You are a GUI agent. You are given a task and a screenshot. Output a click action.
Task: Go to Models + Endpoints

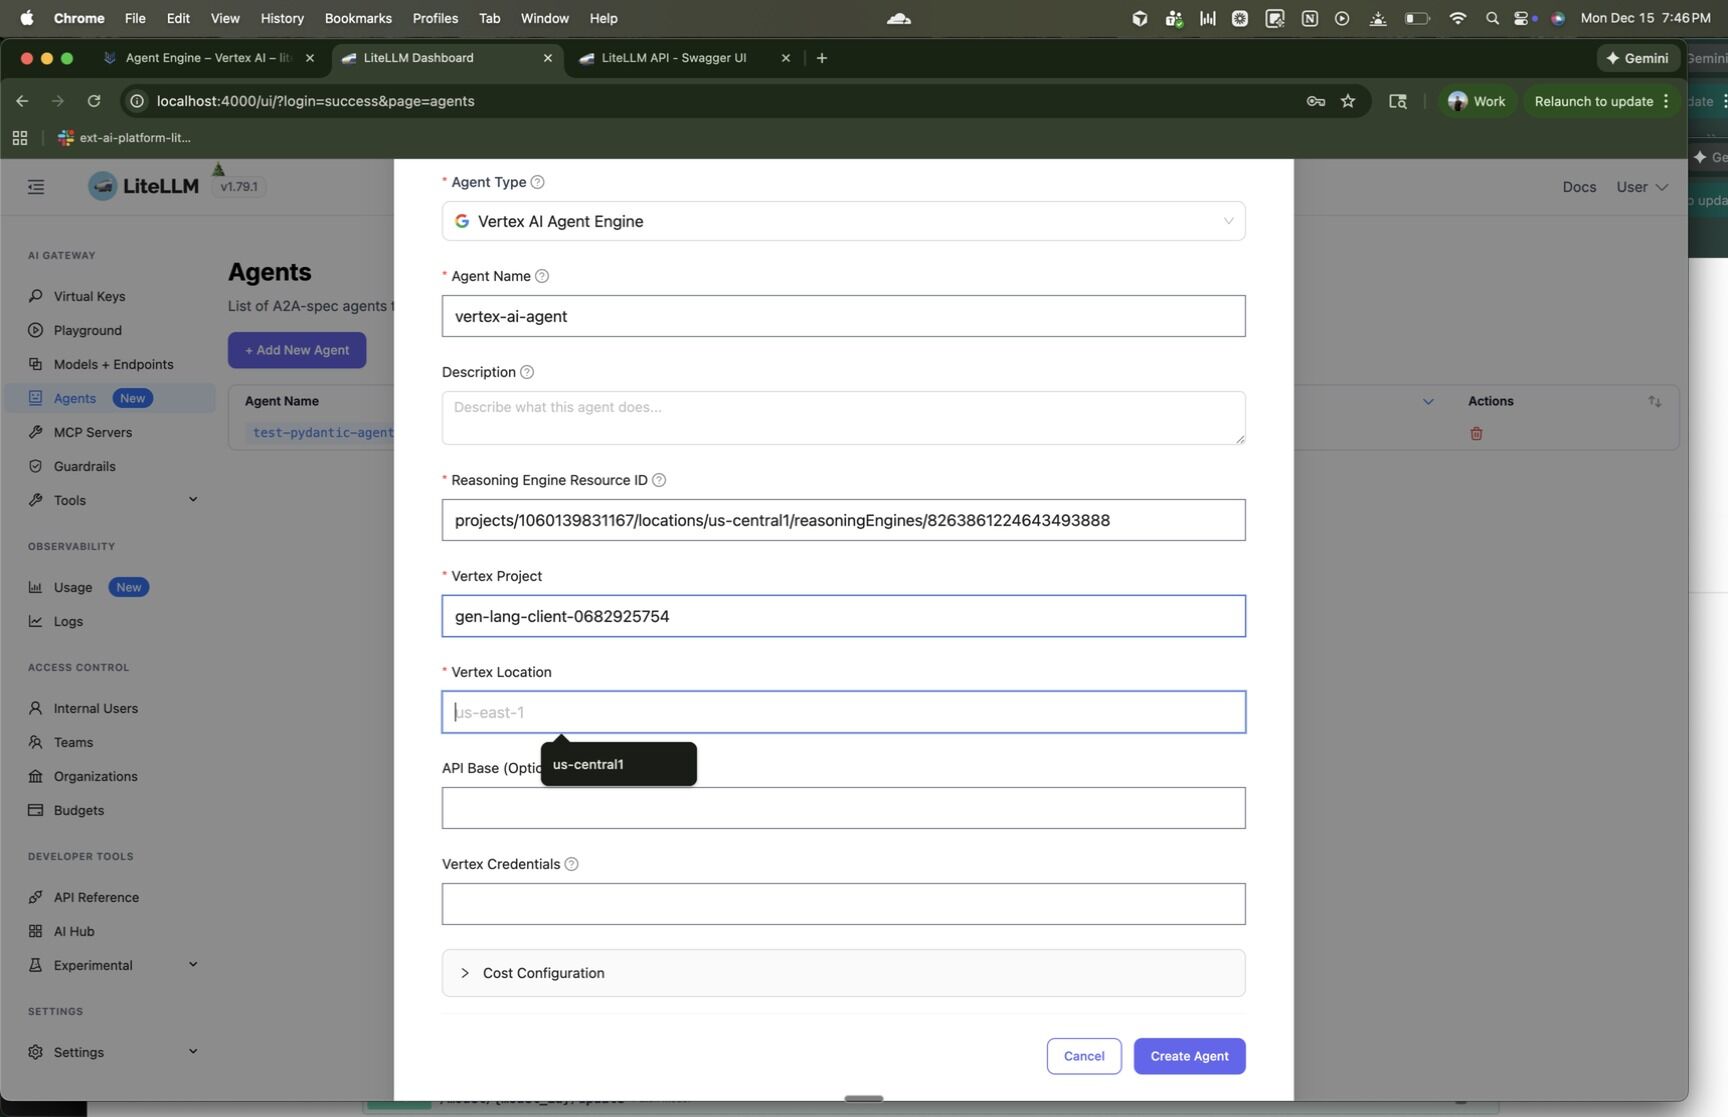113,364
